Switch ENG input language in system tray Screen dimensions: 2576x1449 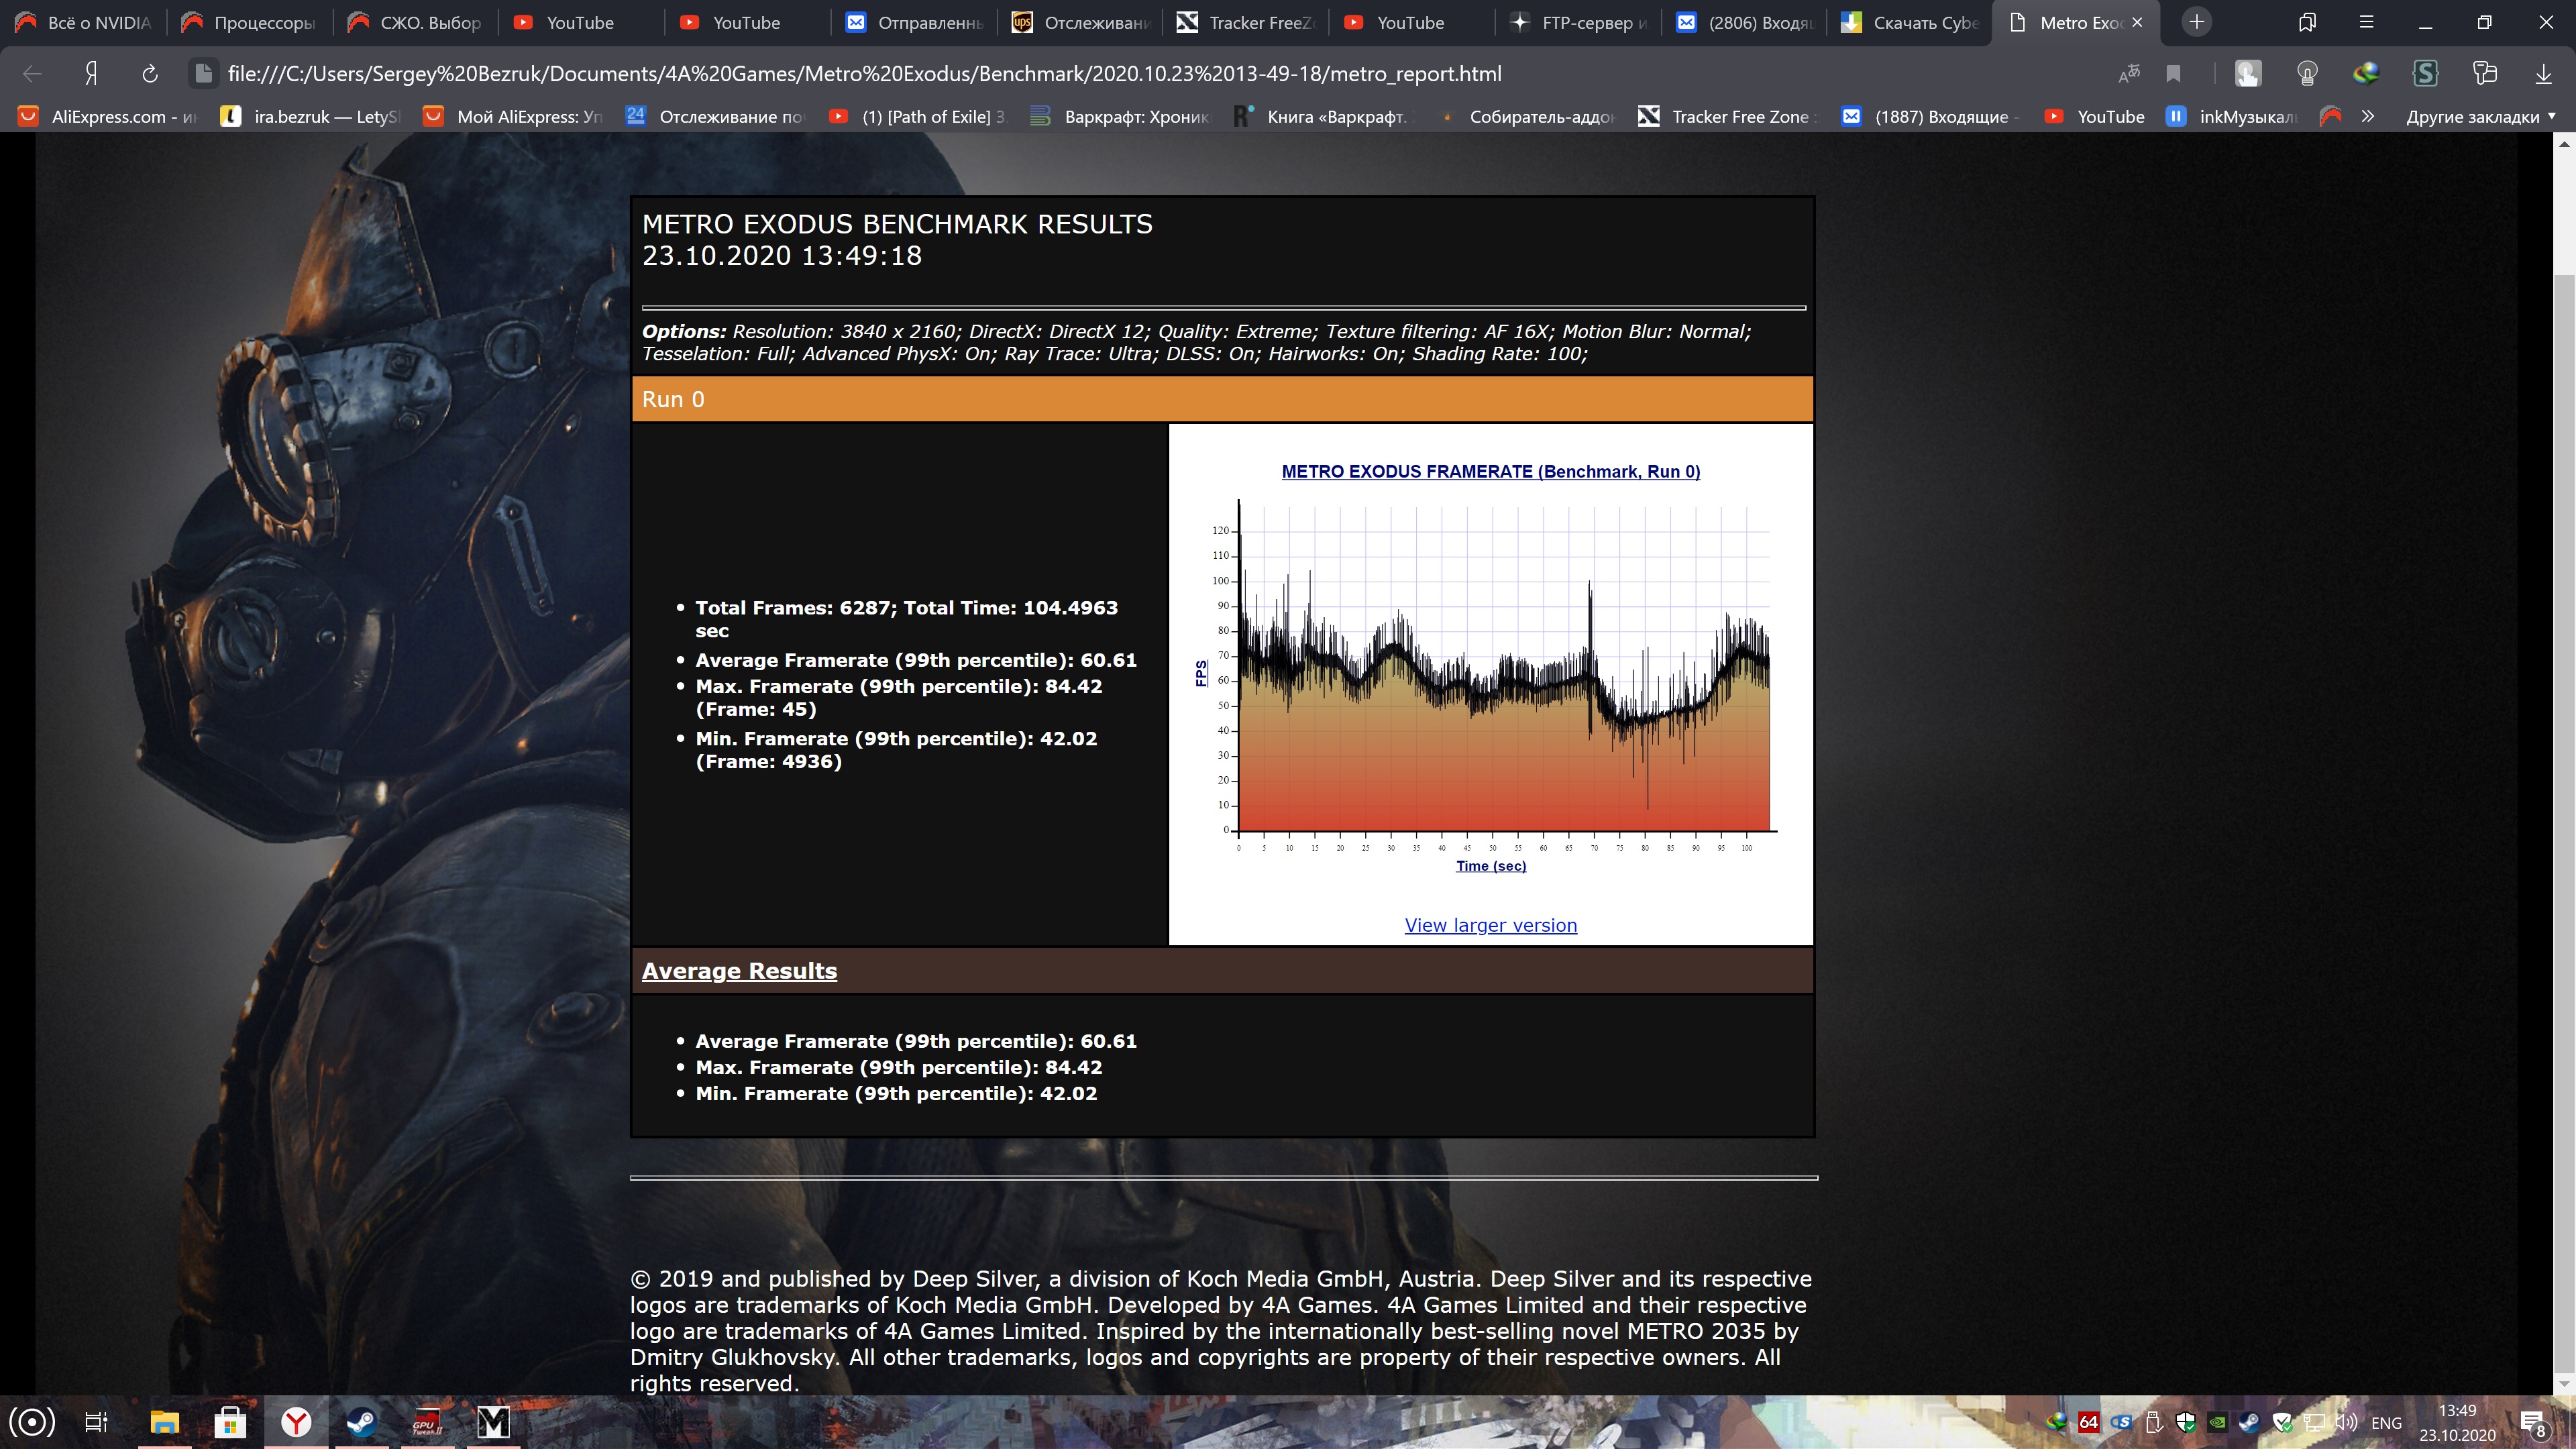[x=2386, y=1422]
